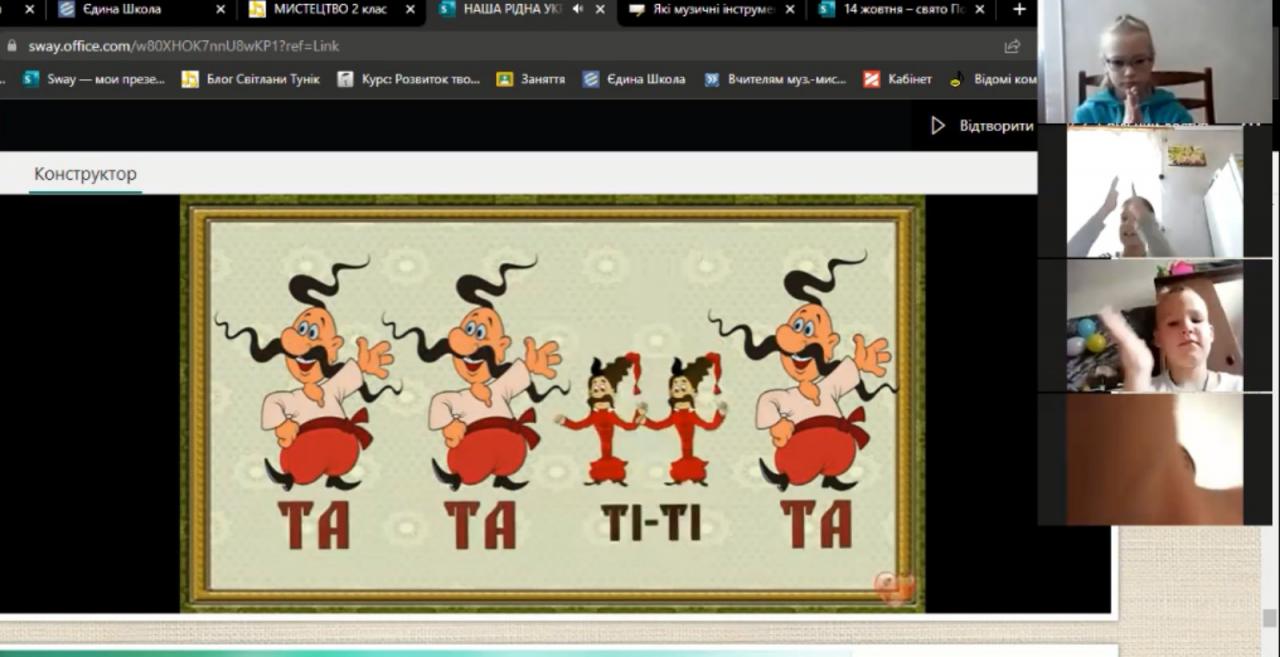Viewport: 1280px width, 657px height.
Task: Click the page's vertical scrollbar thumb
Action: (x=1270, y=617)
